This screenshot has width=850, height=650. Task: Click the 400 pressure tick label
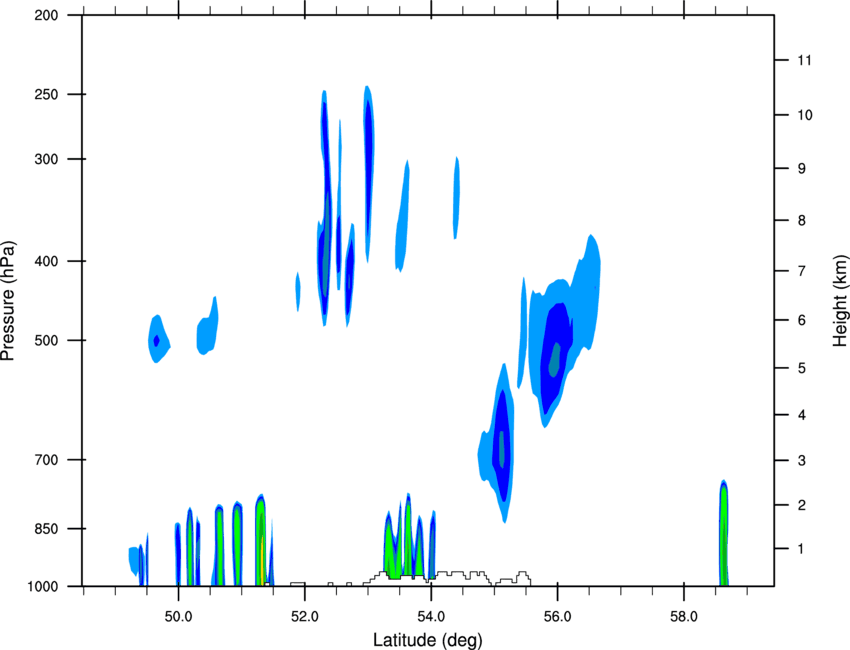[46, 261]
